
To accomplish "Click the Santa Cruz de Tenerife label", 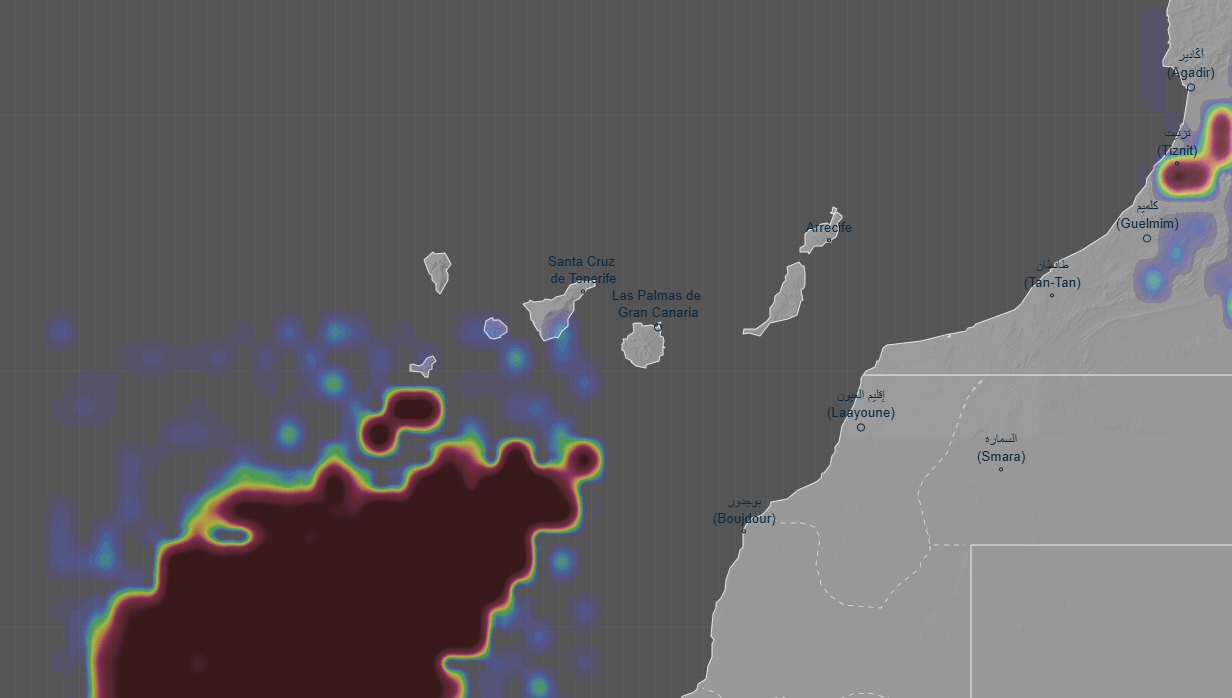I will [582, 270].
